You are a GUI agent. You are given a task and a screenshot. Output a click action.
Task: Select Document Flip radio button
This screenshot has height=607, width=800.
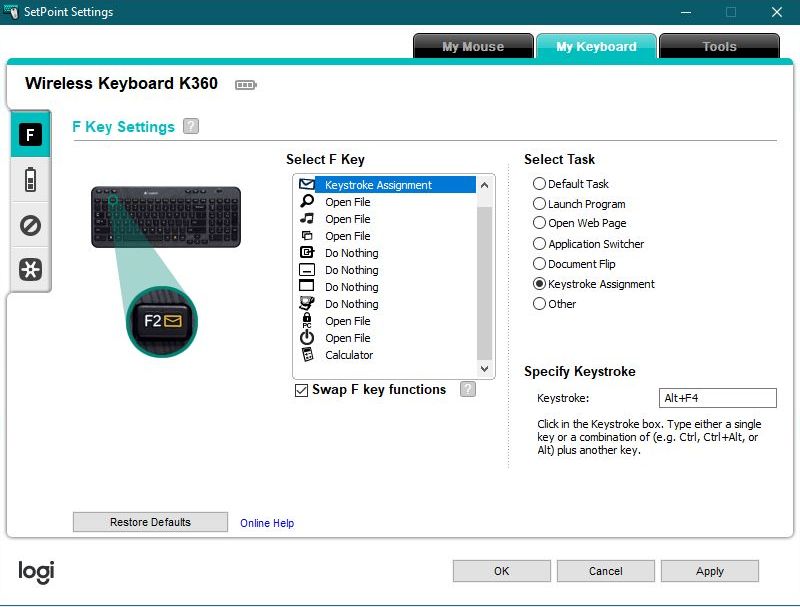tap(539, 264)
